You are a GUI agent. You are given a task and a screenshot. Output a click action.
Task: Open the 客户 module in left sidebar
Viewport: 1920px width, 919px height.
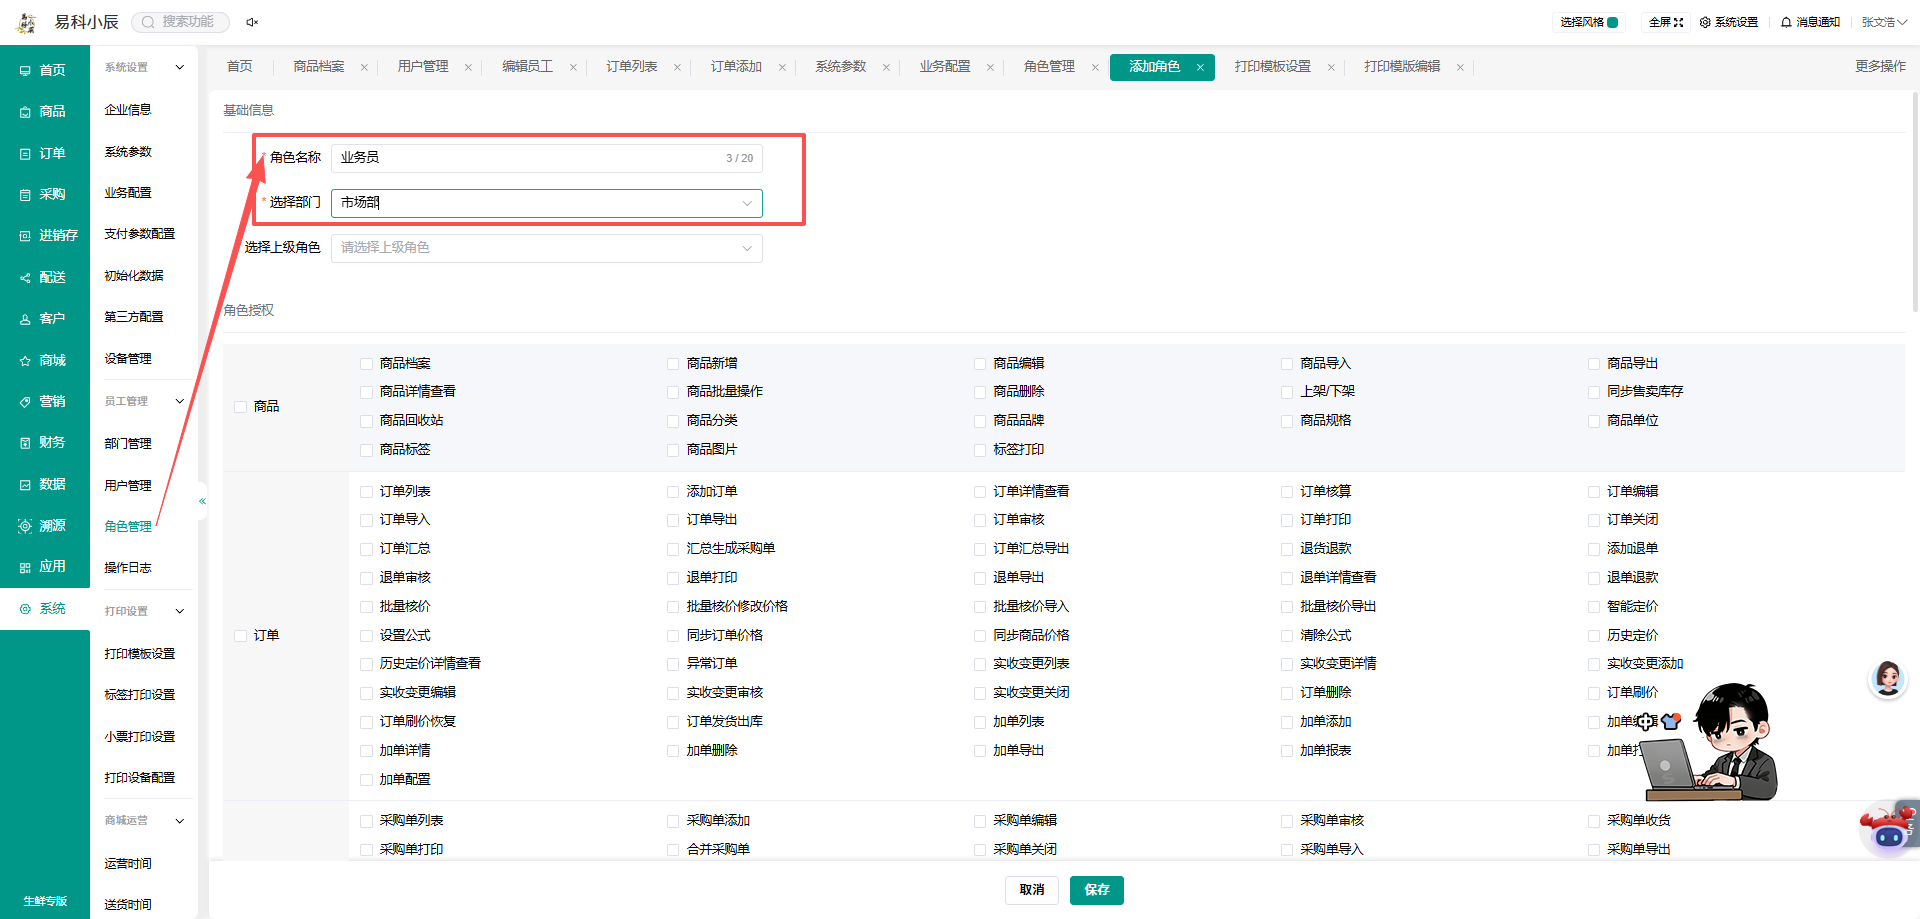(x=43, y=319)
